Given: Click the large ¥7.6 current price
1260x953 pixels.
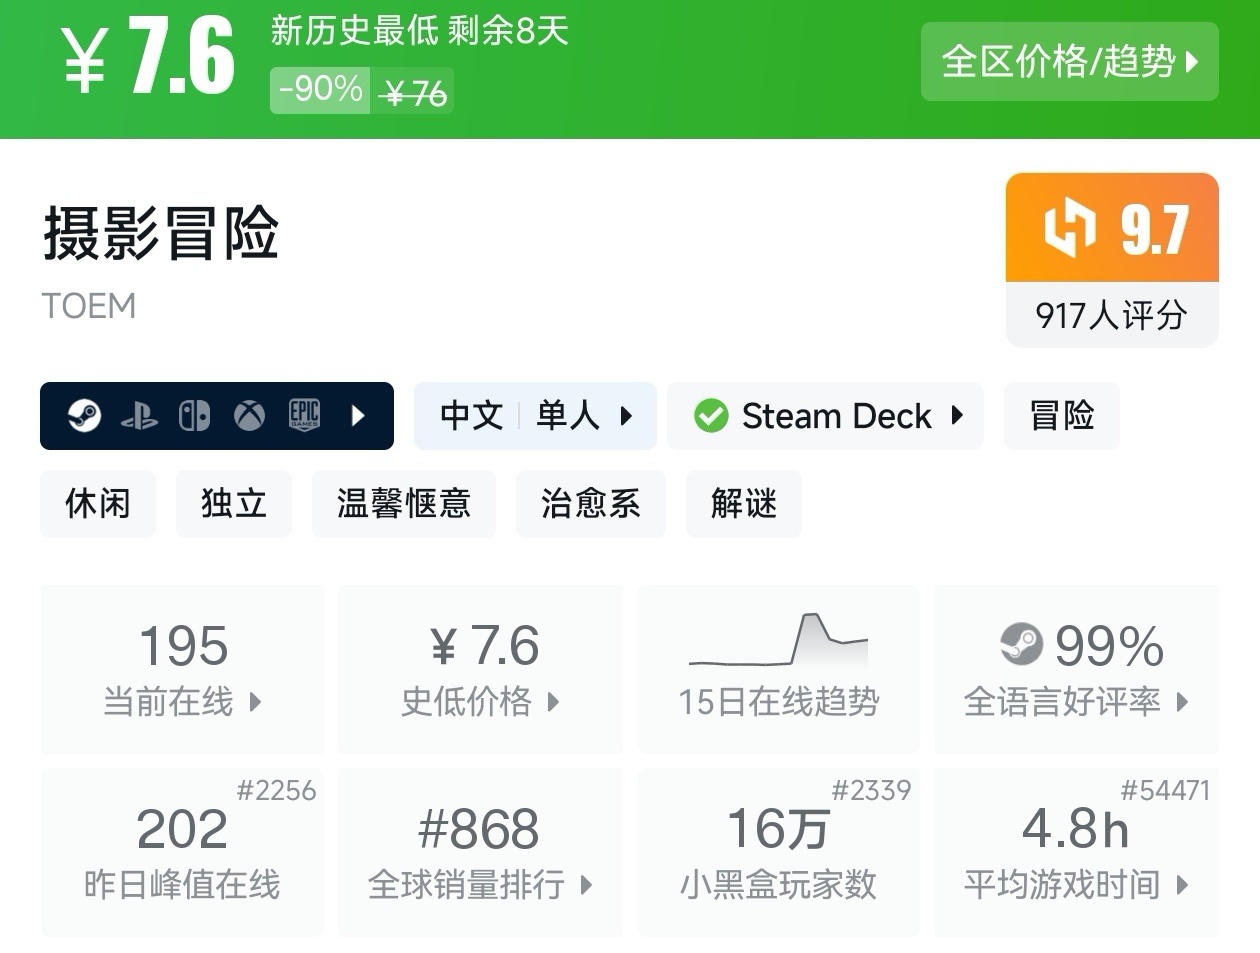Looking at the screenshot, I should point(149,58).
